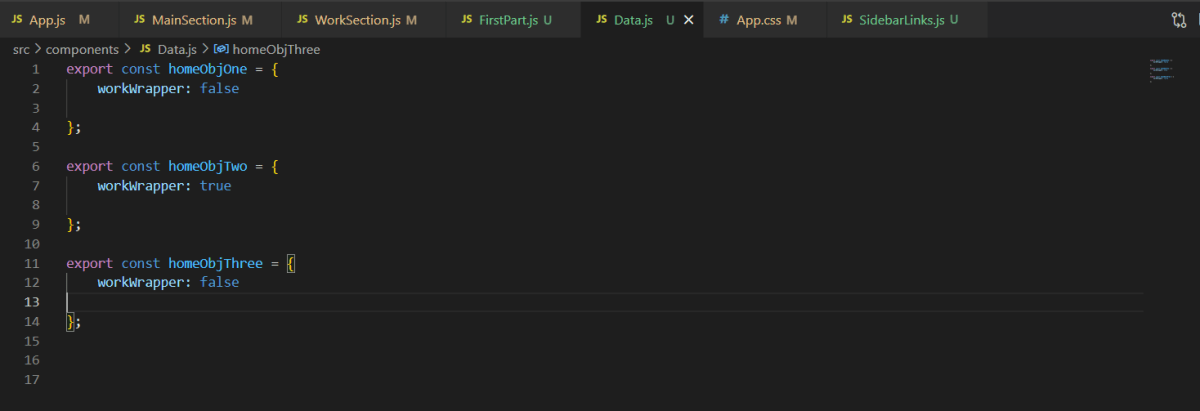Screen dimensions: 1200x411
Task: Click the src breadcrumb segment
Action: point(21,49)
